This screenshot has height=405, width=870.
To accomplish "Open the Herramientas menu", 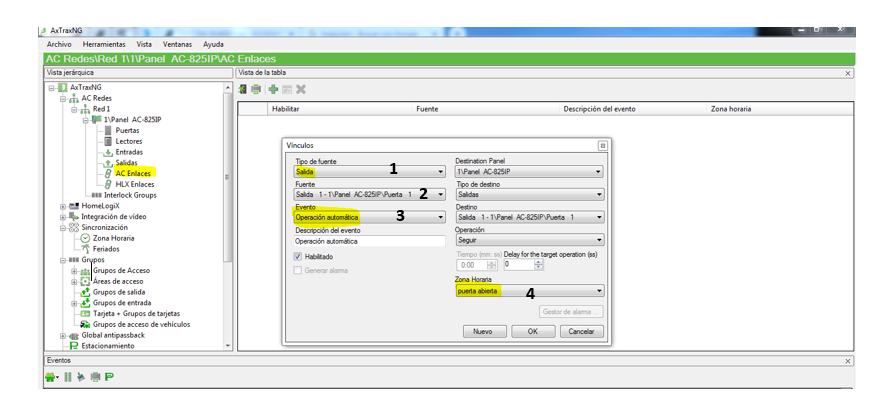I will click(x=104, y=44).
